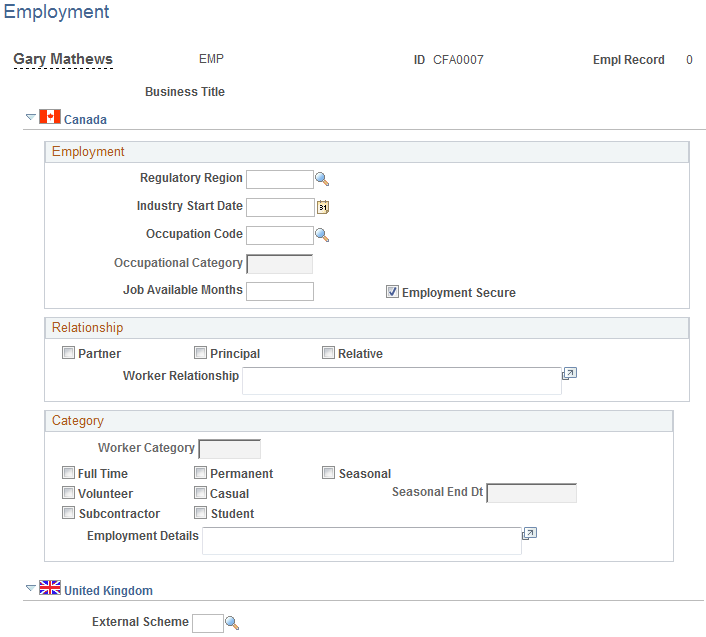The height and width of the screenshot is (637, 706).
Task: Check the Partner checkbox
Action: (68, 352)
